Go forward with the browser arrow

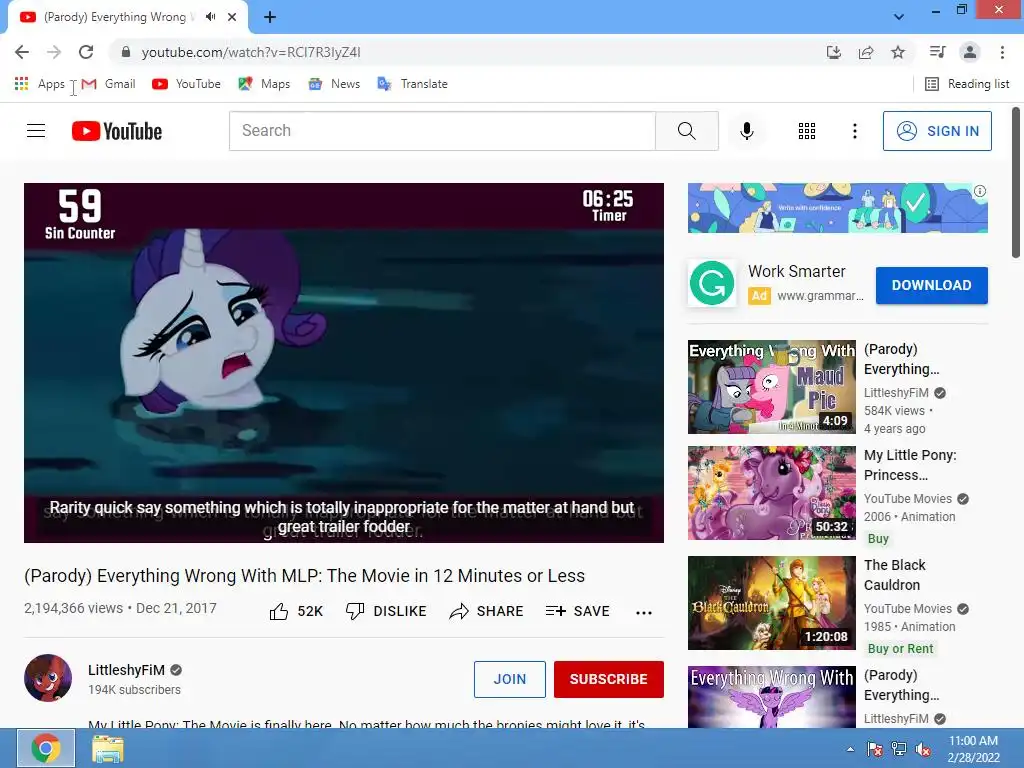(54, 52)
